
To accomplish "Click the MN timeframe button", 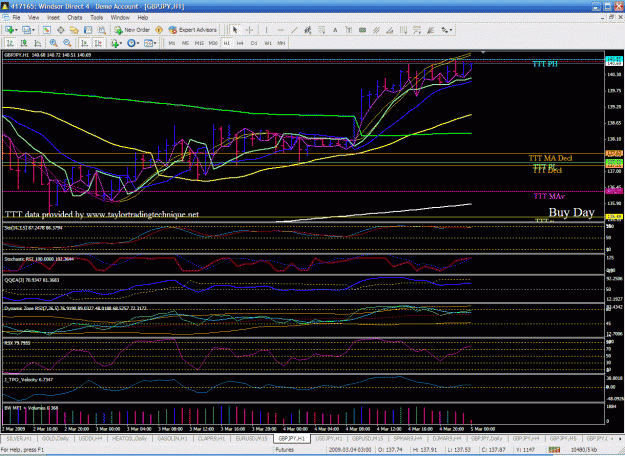I will pyautogui.click(x=281, y=43).
